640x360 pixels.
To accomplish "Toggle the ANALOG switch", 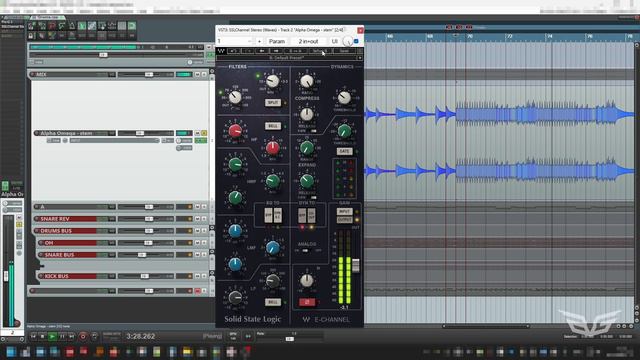I will [x=306, y=250].
